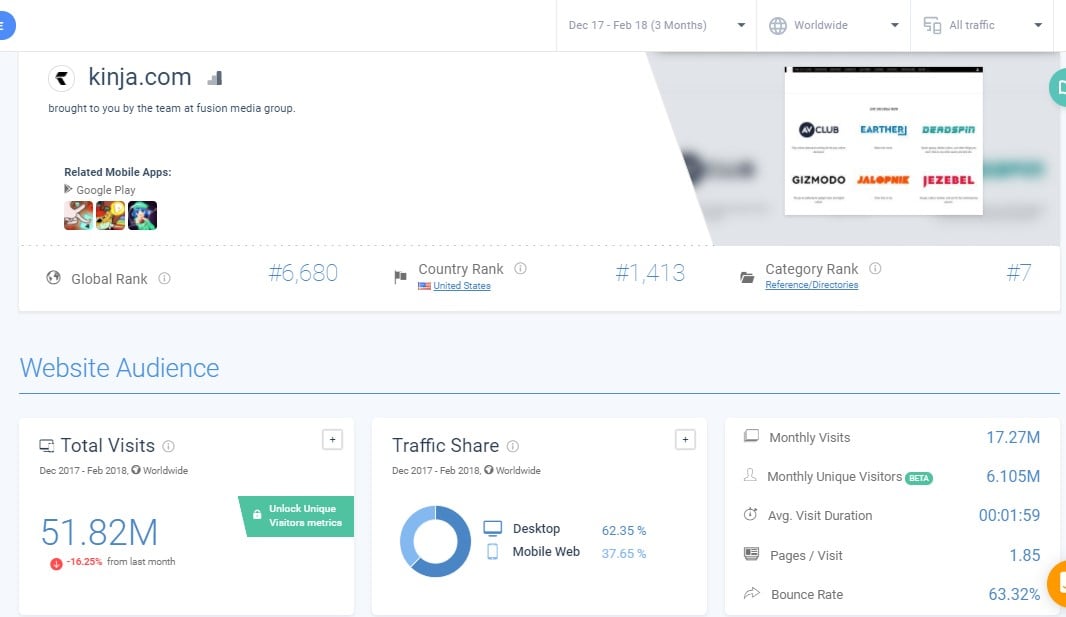Open the kinja.com website preview thumbnail

point(883,140)
